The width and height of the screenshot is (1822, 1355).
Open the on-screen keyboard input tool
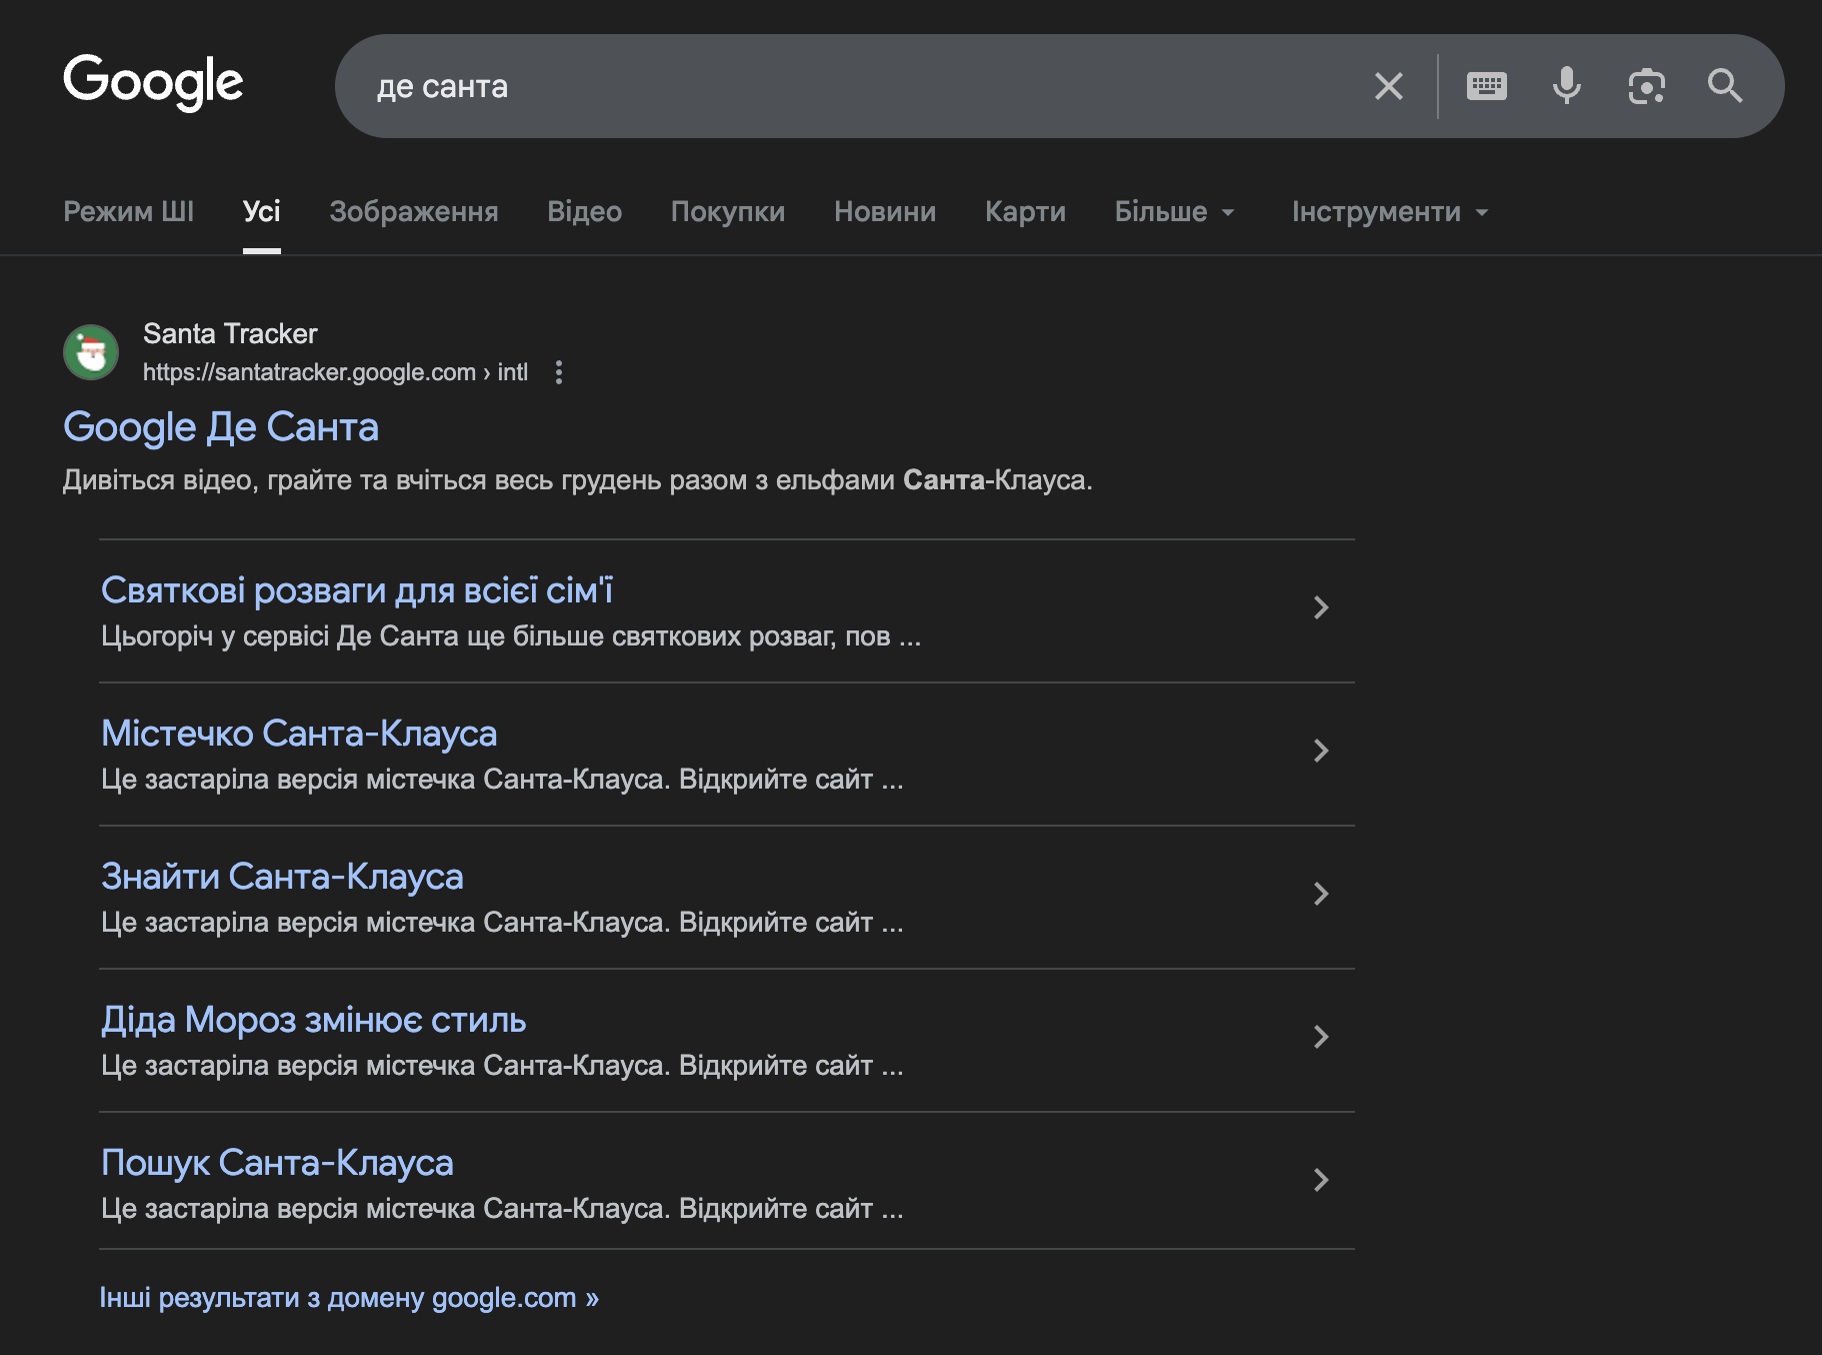[x=1486, y=86]
